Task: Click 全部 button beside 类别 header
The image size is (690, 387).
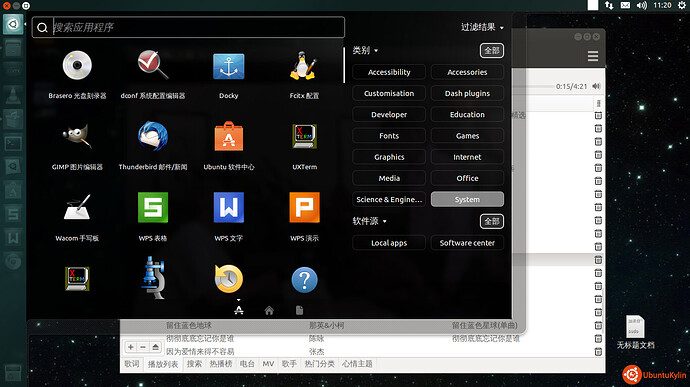Action: (492, 51)
